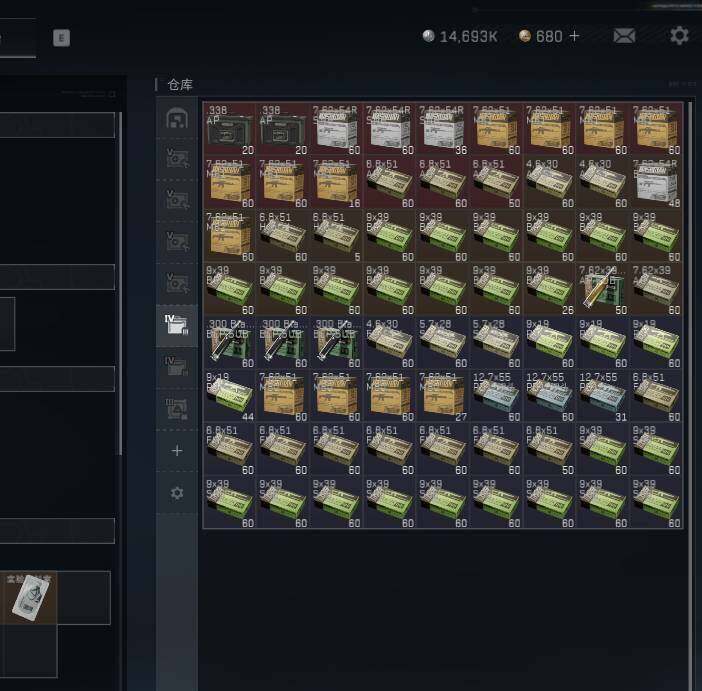The width and height of the screenshot is (702, 691).
Task: Open the III-tier case tab
Action: 177,408
